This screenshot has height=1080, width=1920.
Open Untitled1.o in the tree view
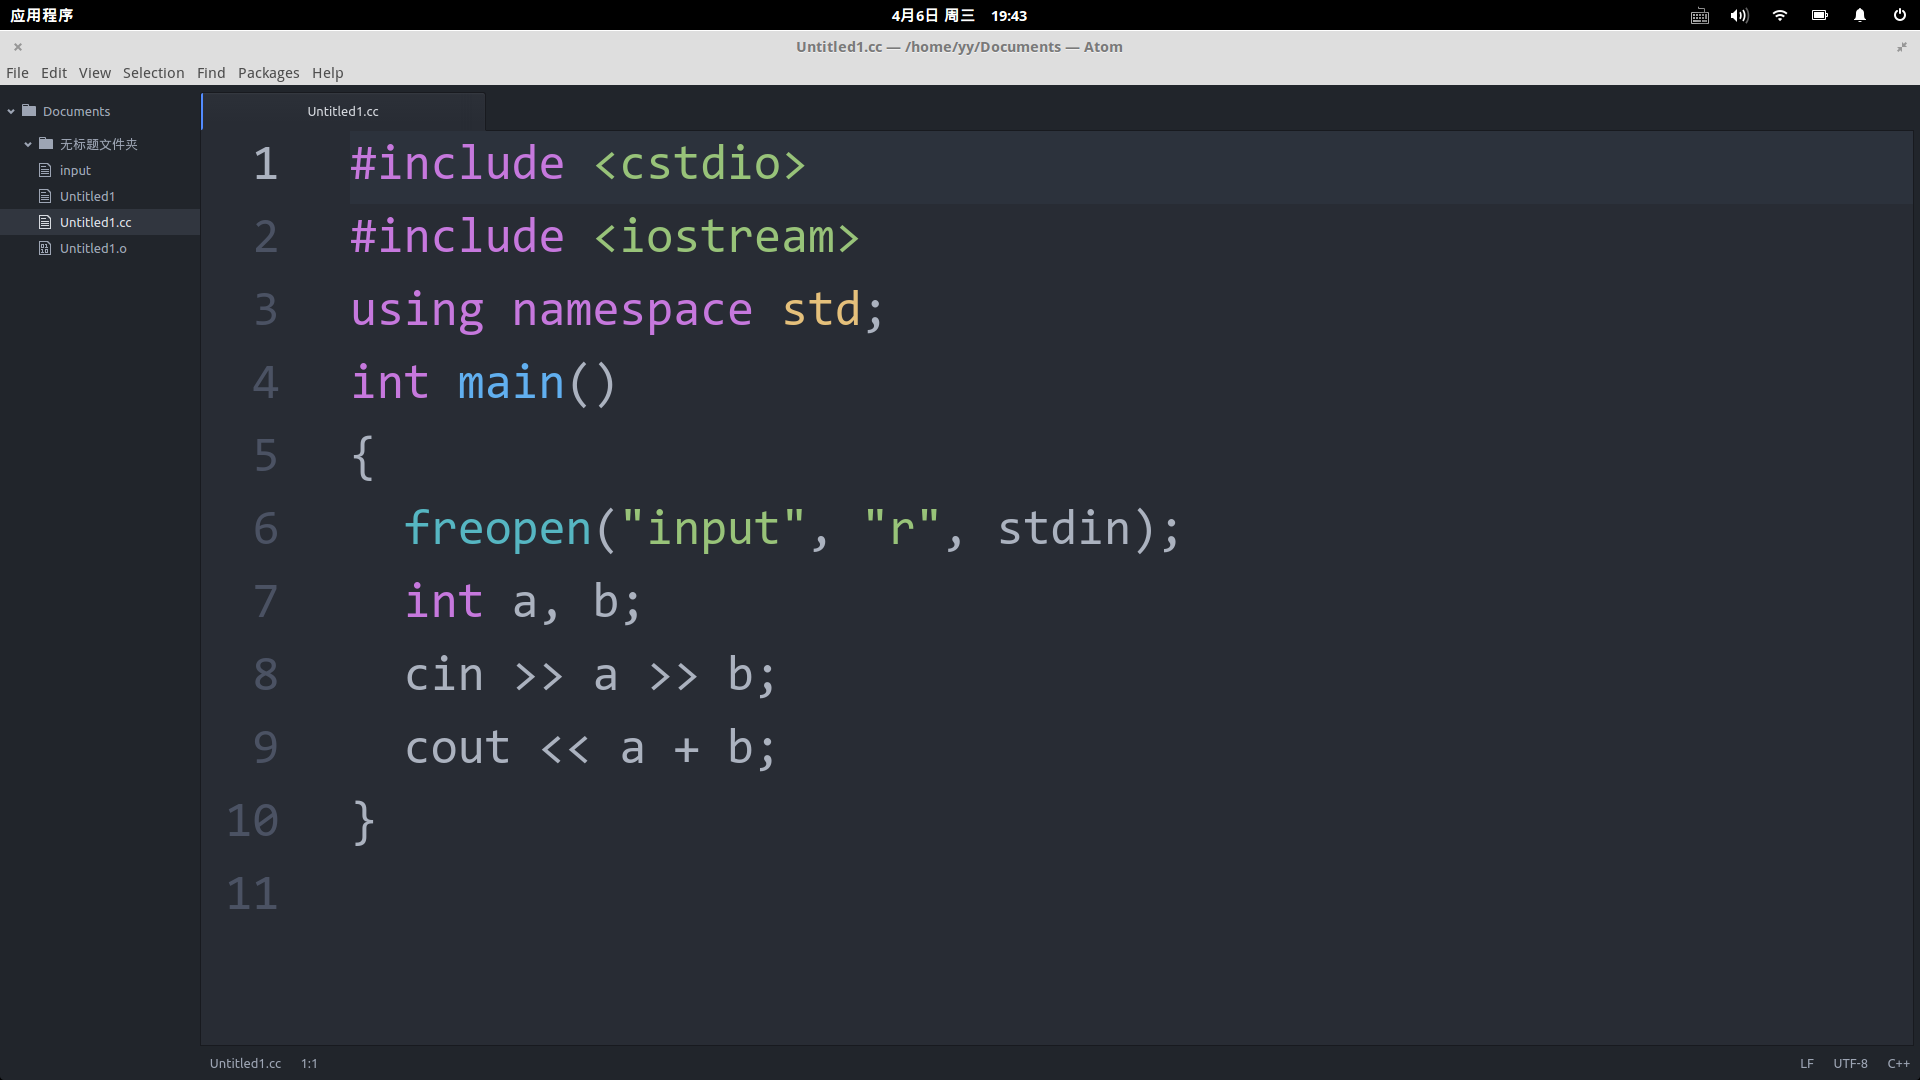pos(93,248)
